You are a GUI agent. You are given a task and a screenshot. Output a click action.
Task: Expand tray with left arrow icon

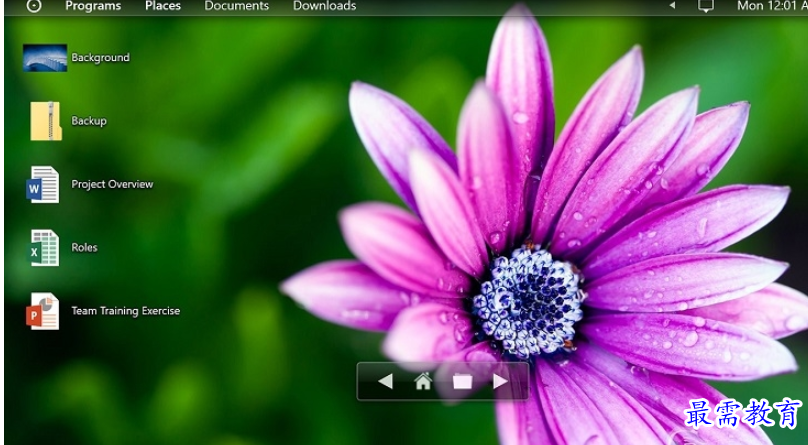click(x=672, y=5)
